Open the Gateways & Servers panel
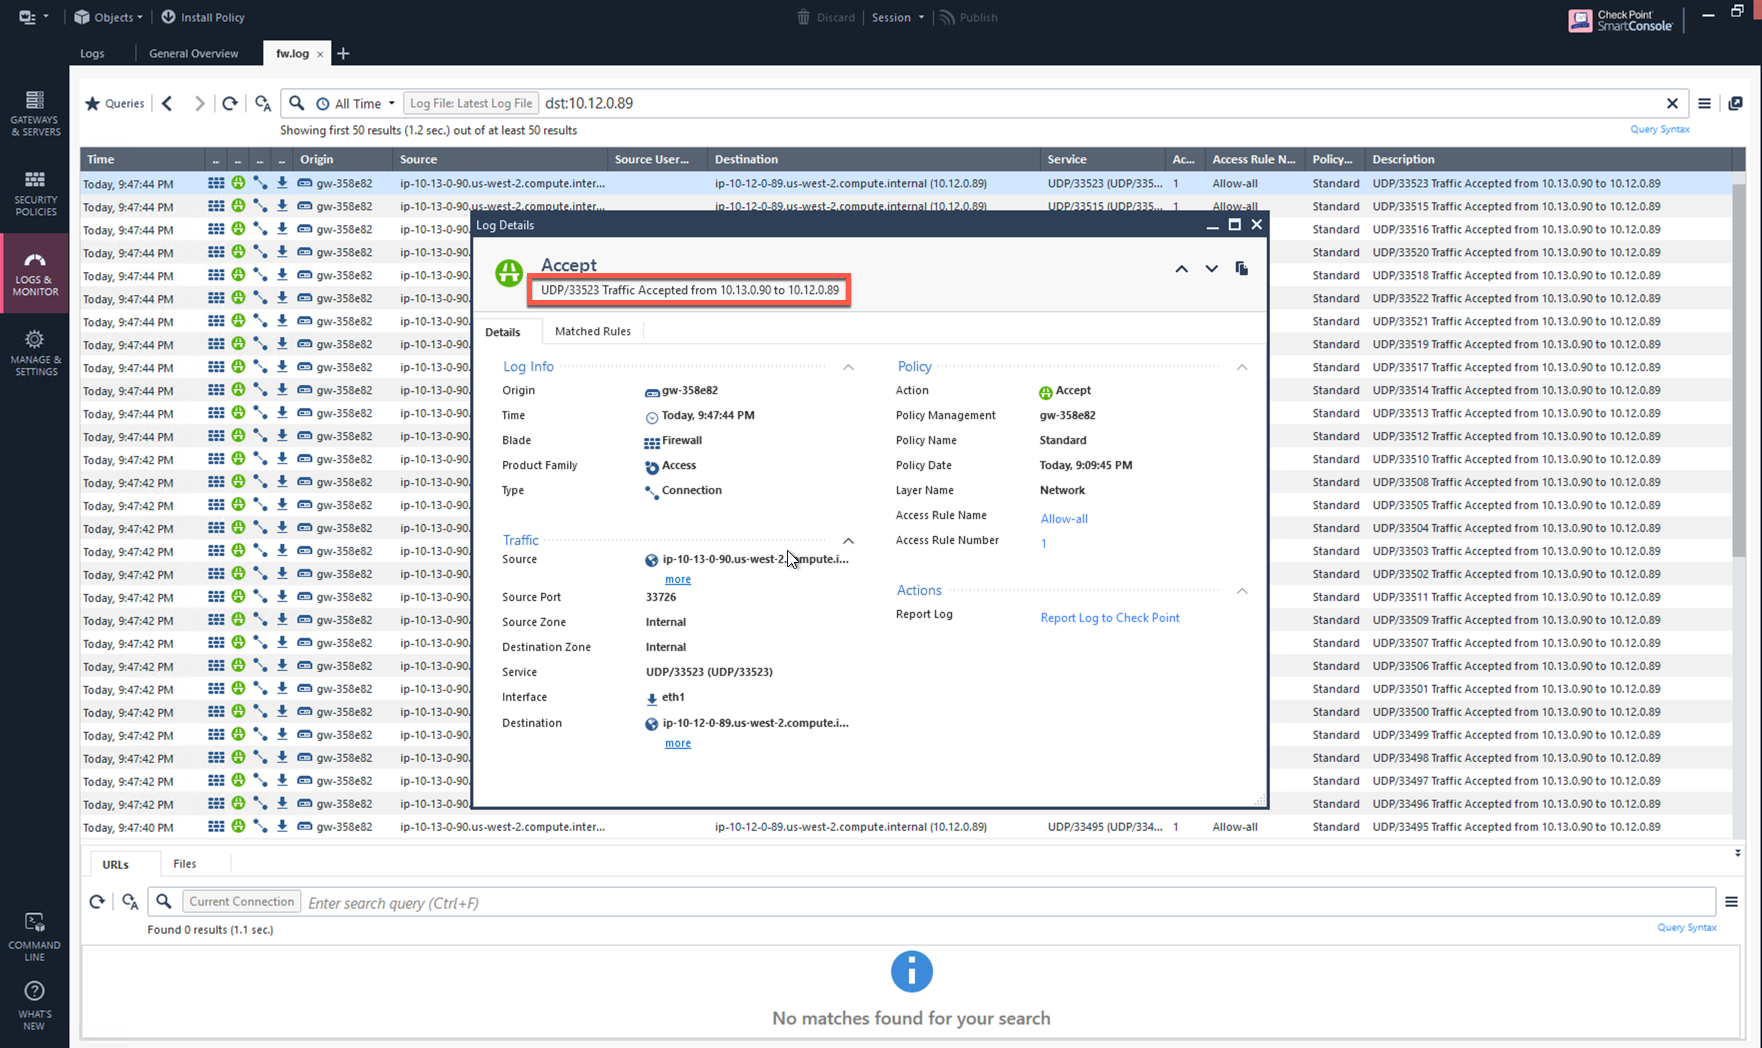This screenshot has height=1048, width=1762. pyautogui.click(x=34, y=112)
